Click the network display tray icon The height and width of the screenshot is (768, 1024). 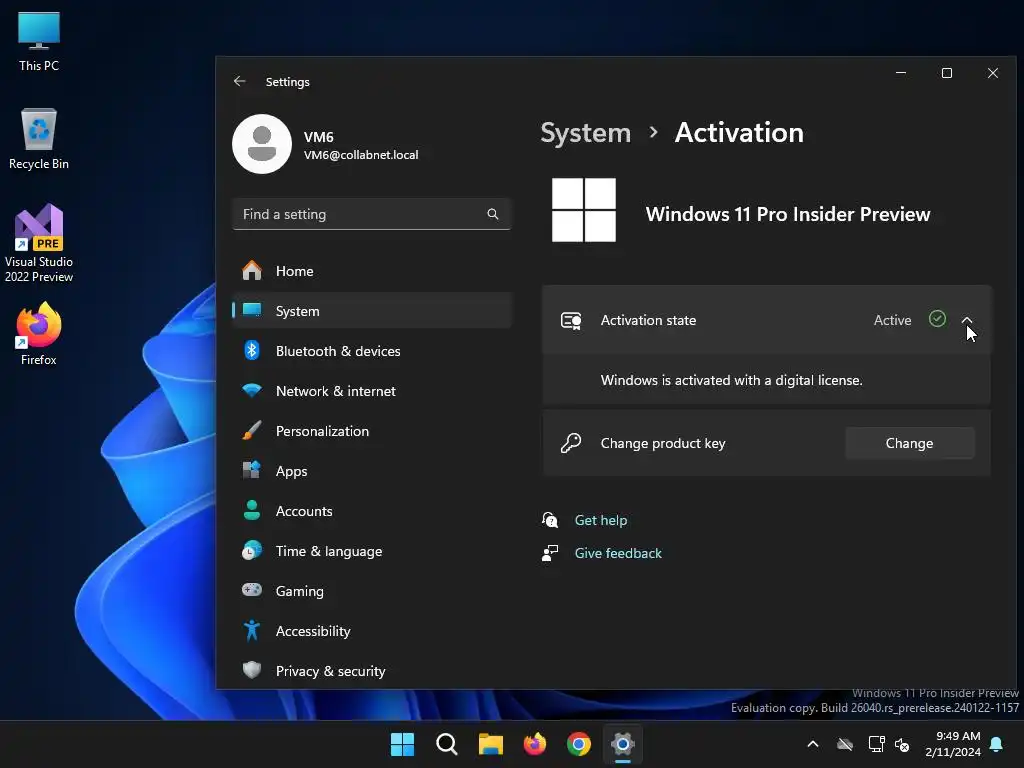(876, 744)
